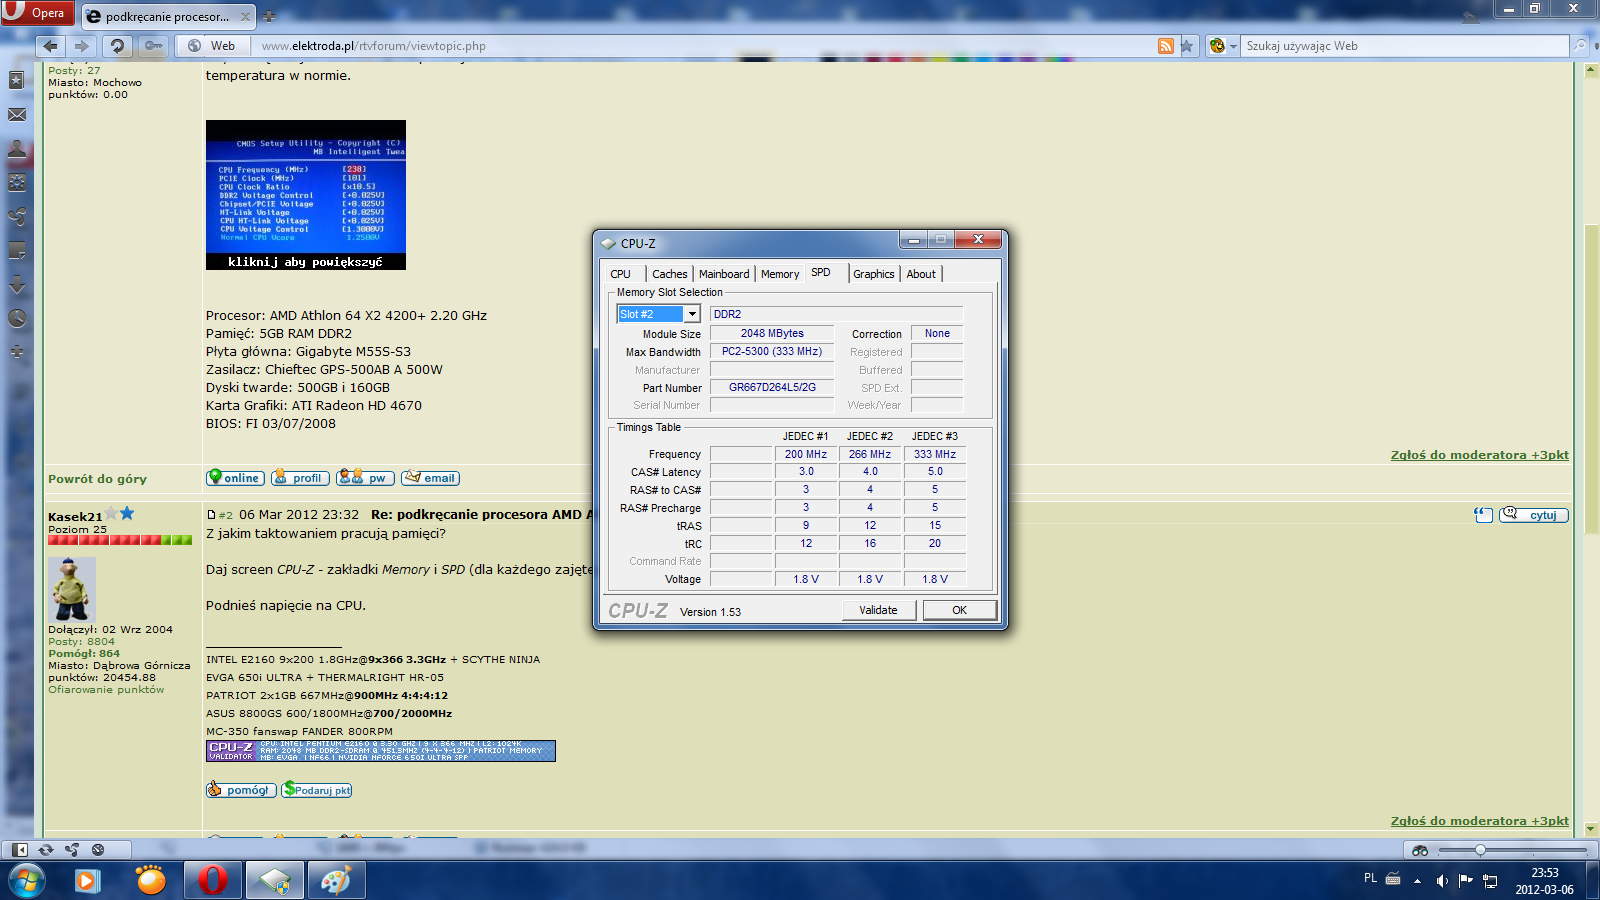Go back using the Opera back arrow
This screenshot has width=1600, height=900.
tap(50, 46)
